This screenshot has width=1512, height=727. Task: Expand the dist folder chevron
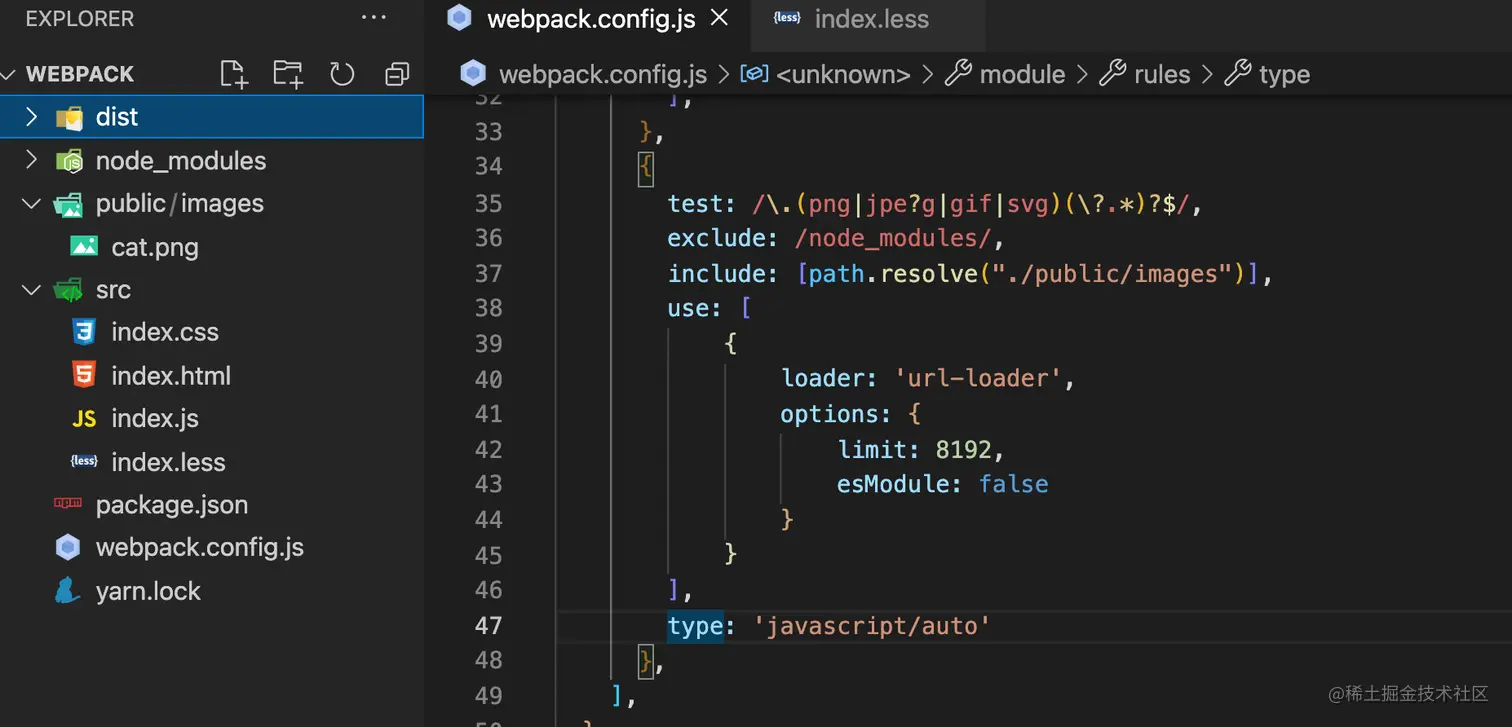(x=31, y=118)
